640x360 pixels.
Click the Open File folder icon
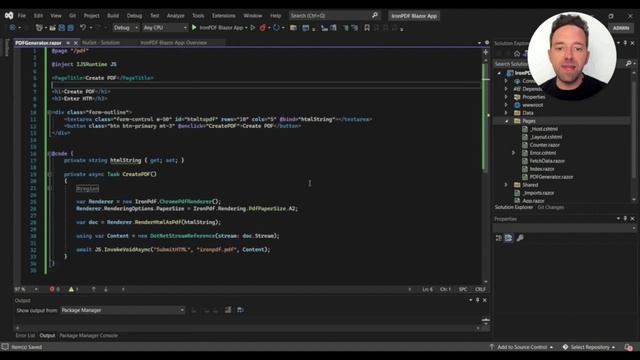53,28
